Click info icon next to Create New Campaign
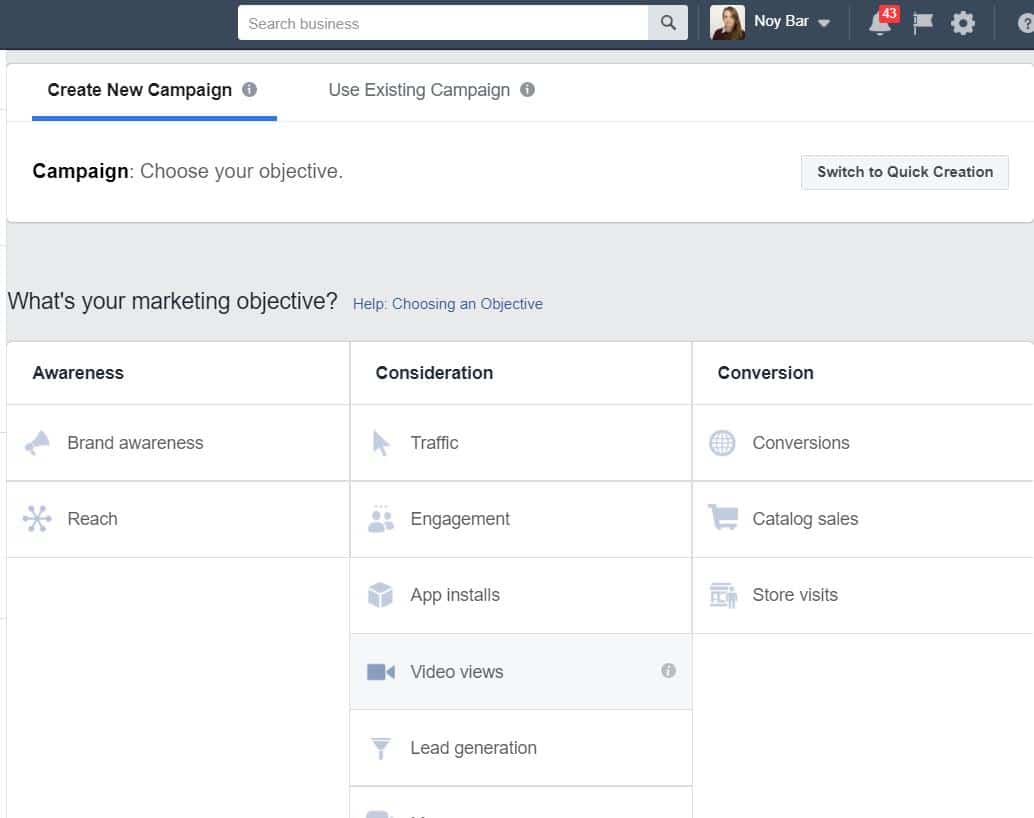Image resolution: width=1034 pixels, height=818 pixels. [249, 89]
